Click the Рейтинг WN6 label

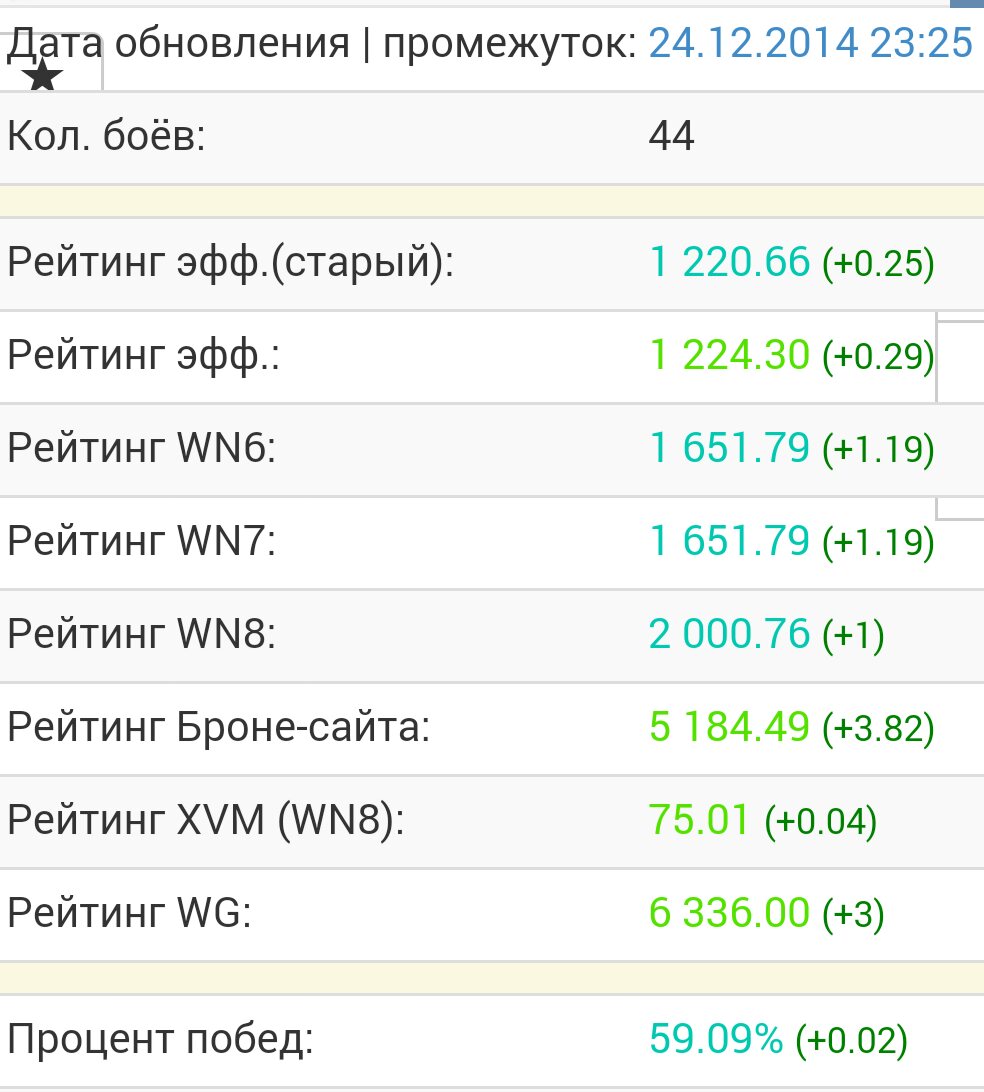[x=141, y=449]
